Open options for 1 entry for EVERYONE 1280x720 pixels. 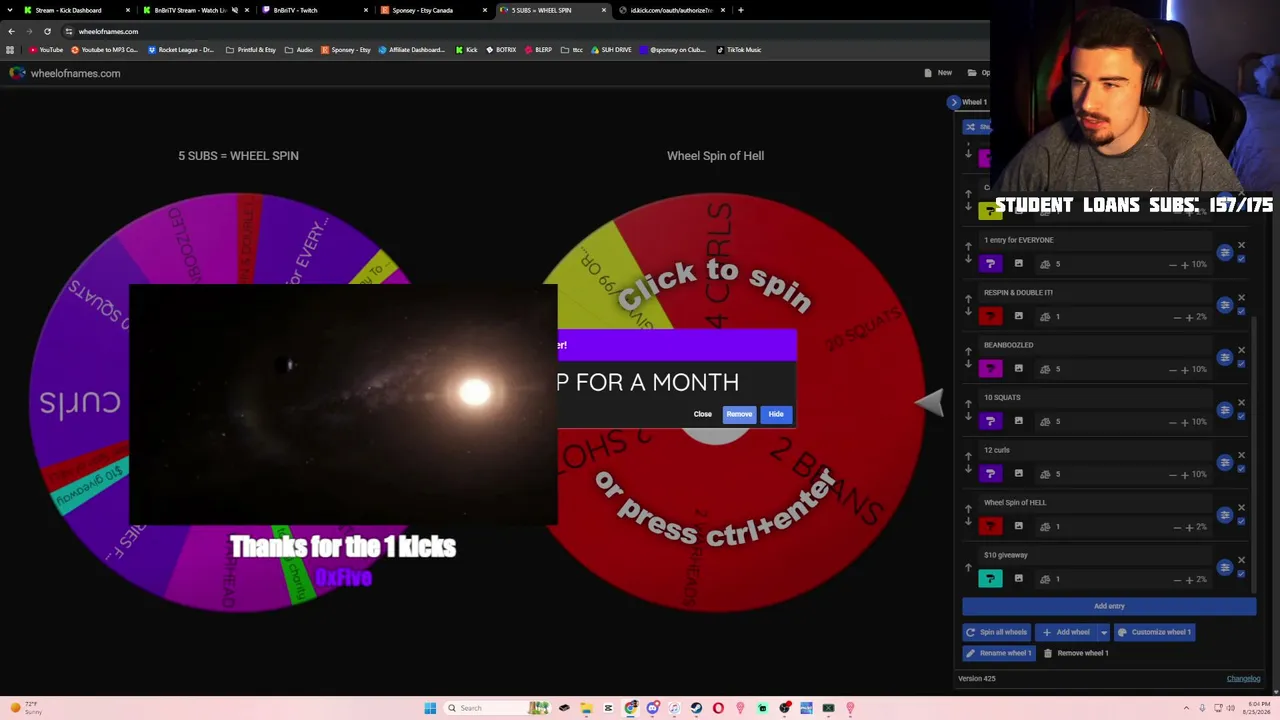click(x=1225, y=252)
